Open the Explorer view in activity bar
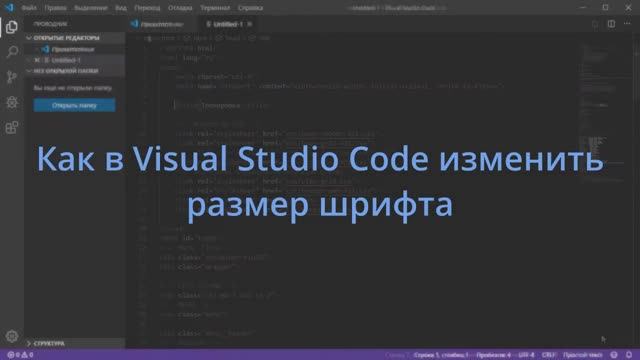Screen dimensions: 640x360 pos(12,27)
